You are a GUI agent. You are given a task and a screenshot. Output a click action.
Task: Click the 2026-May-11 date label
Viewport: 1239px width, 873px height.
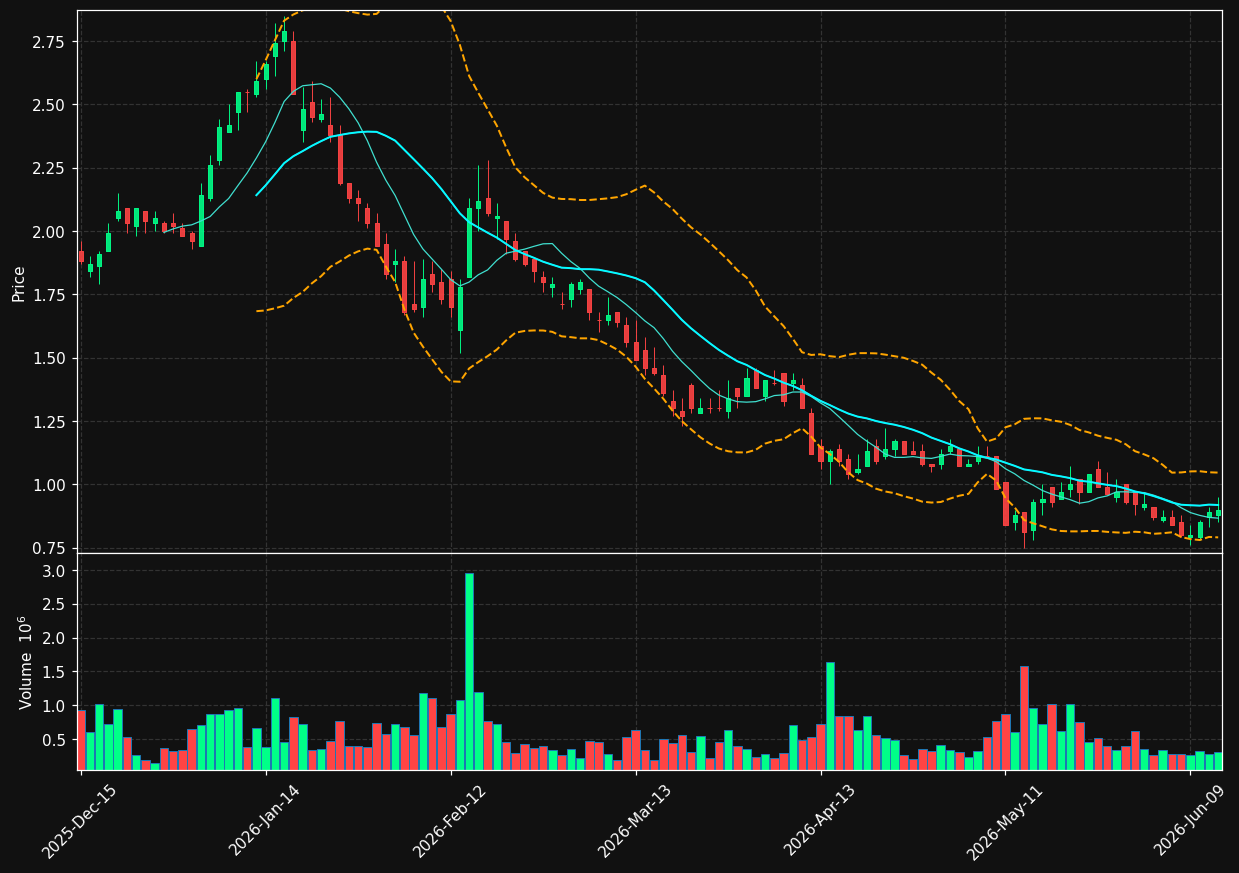pyautogui.click(x=1004, y=821)
